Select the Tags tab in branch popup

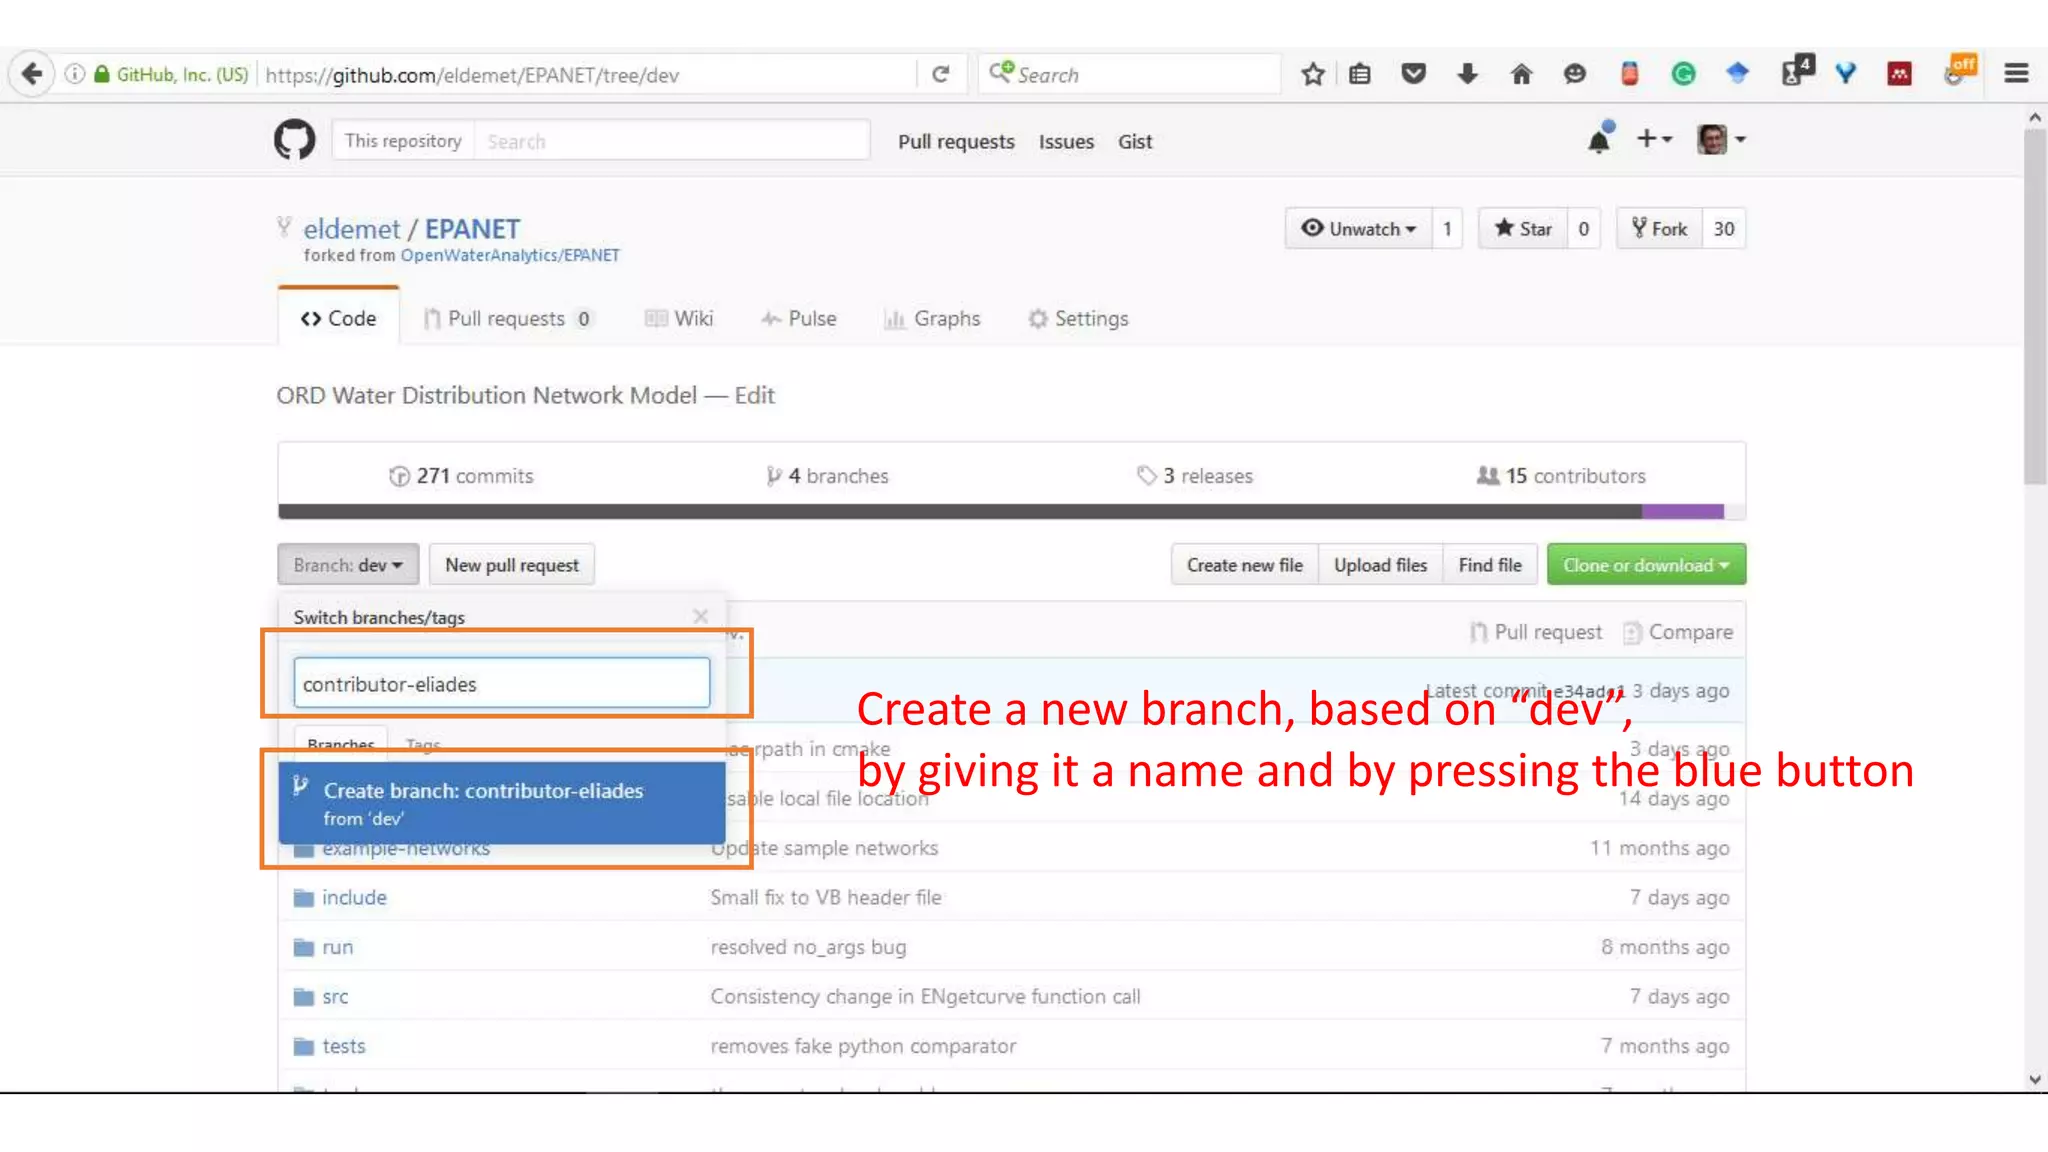(423, 745)
